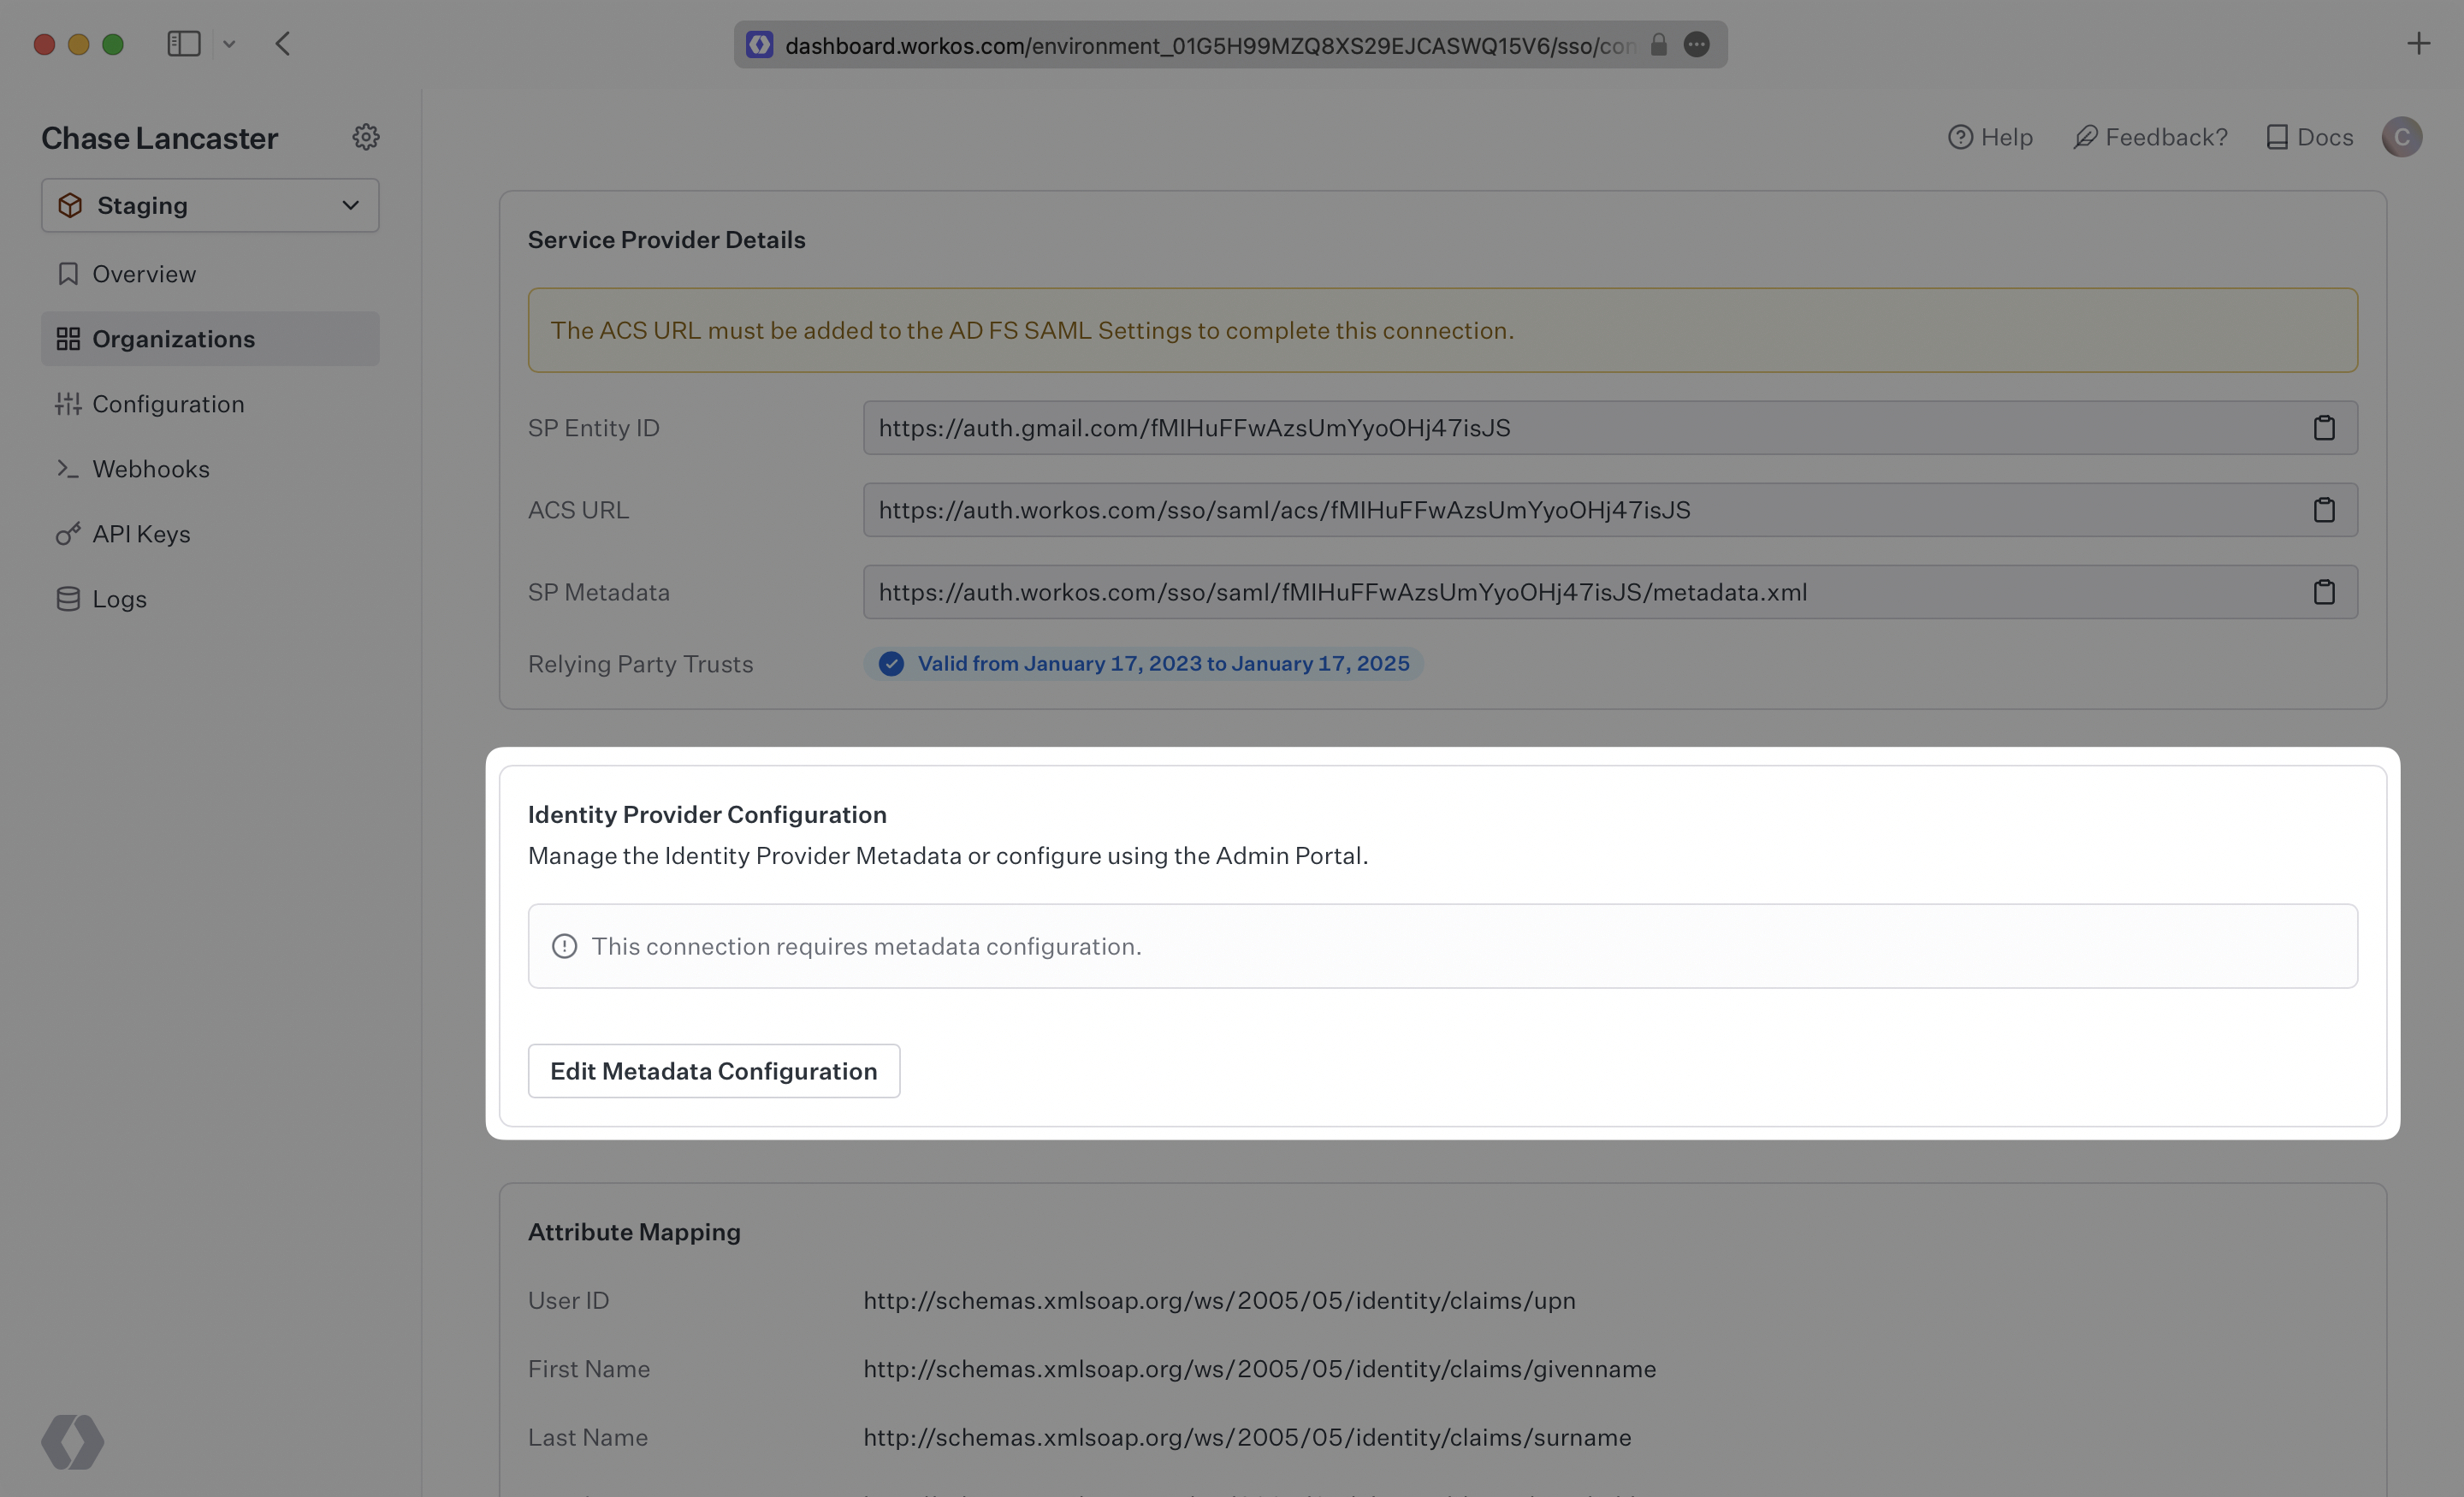
Task: Toggle the browser sidebar panel
Action: coord(184,43)
